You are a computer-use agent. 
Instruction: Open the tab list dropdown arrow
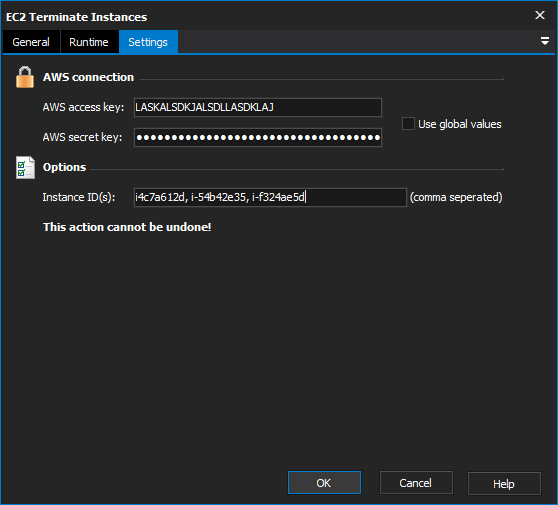tap(544, 41)
